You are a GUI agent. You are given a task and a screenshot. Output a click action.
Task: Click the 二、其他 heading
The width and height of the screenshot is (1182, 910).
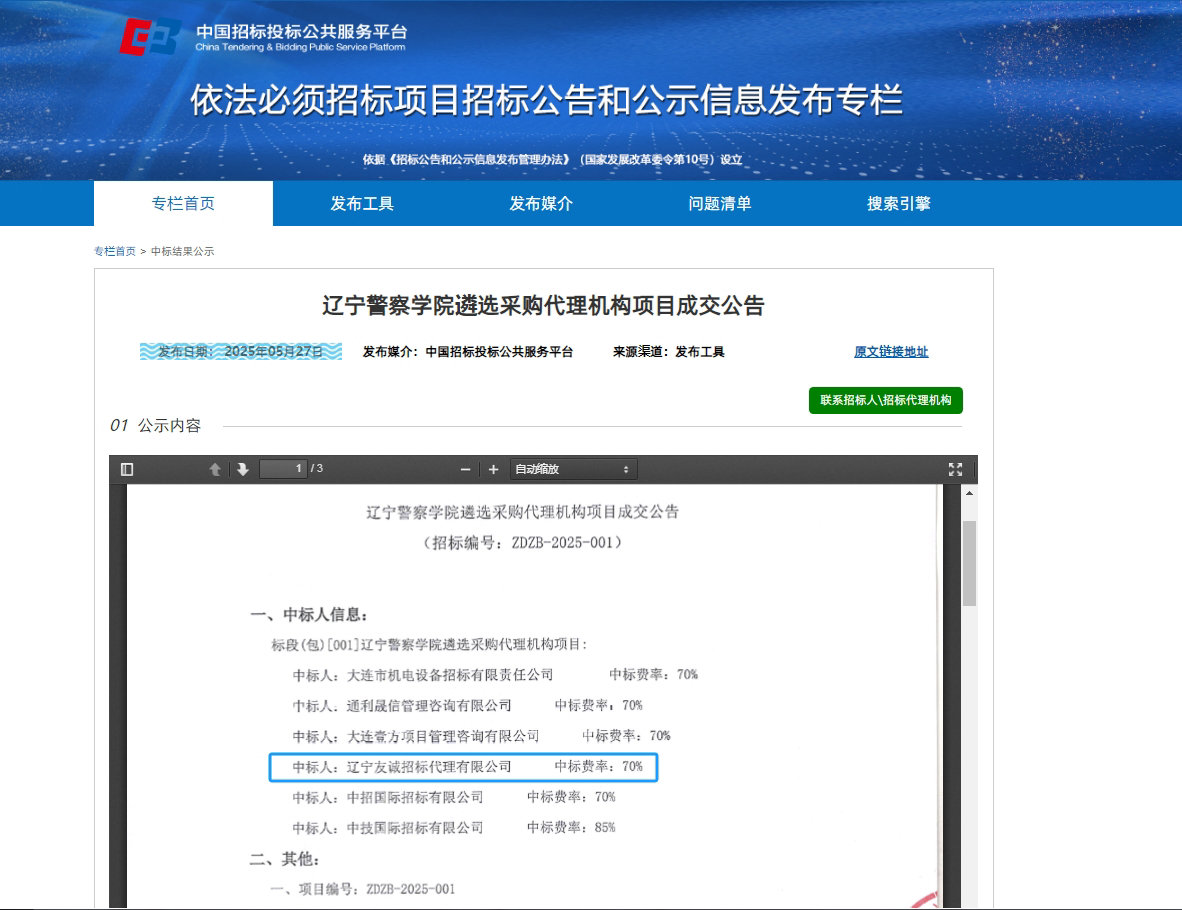[x=285, y=859]
